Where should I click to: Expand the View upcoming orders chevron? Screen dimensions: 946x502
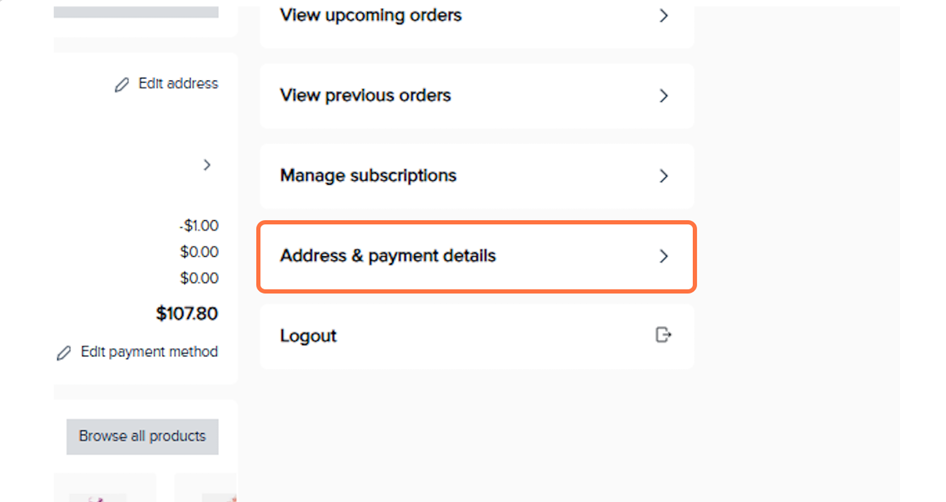pyautogui.click(x=663, y=16)
